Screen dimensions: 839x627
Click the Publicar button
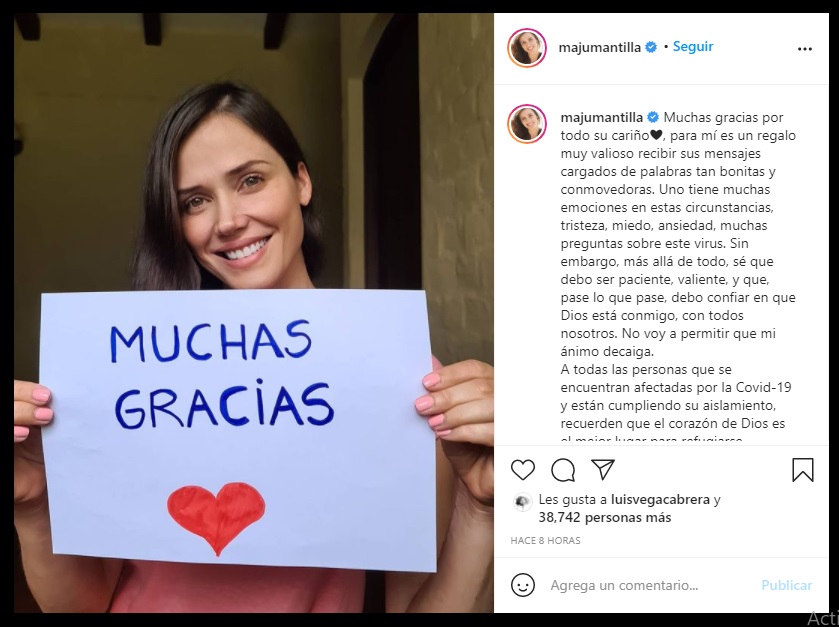pos(787,585)
